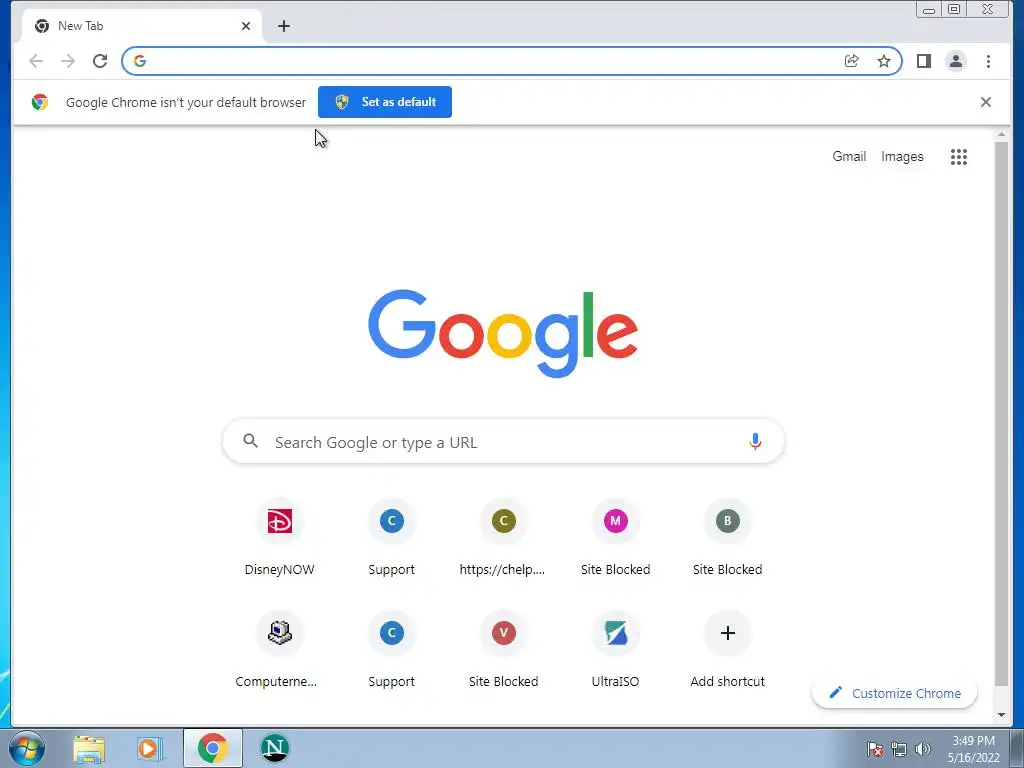Open the Site Blocked shortcut with V icon
Image resolution: width=1024 pixels, height=768 pixels.
tap(503, 649)
